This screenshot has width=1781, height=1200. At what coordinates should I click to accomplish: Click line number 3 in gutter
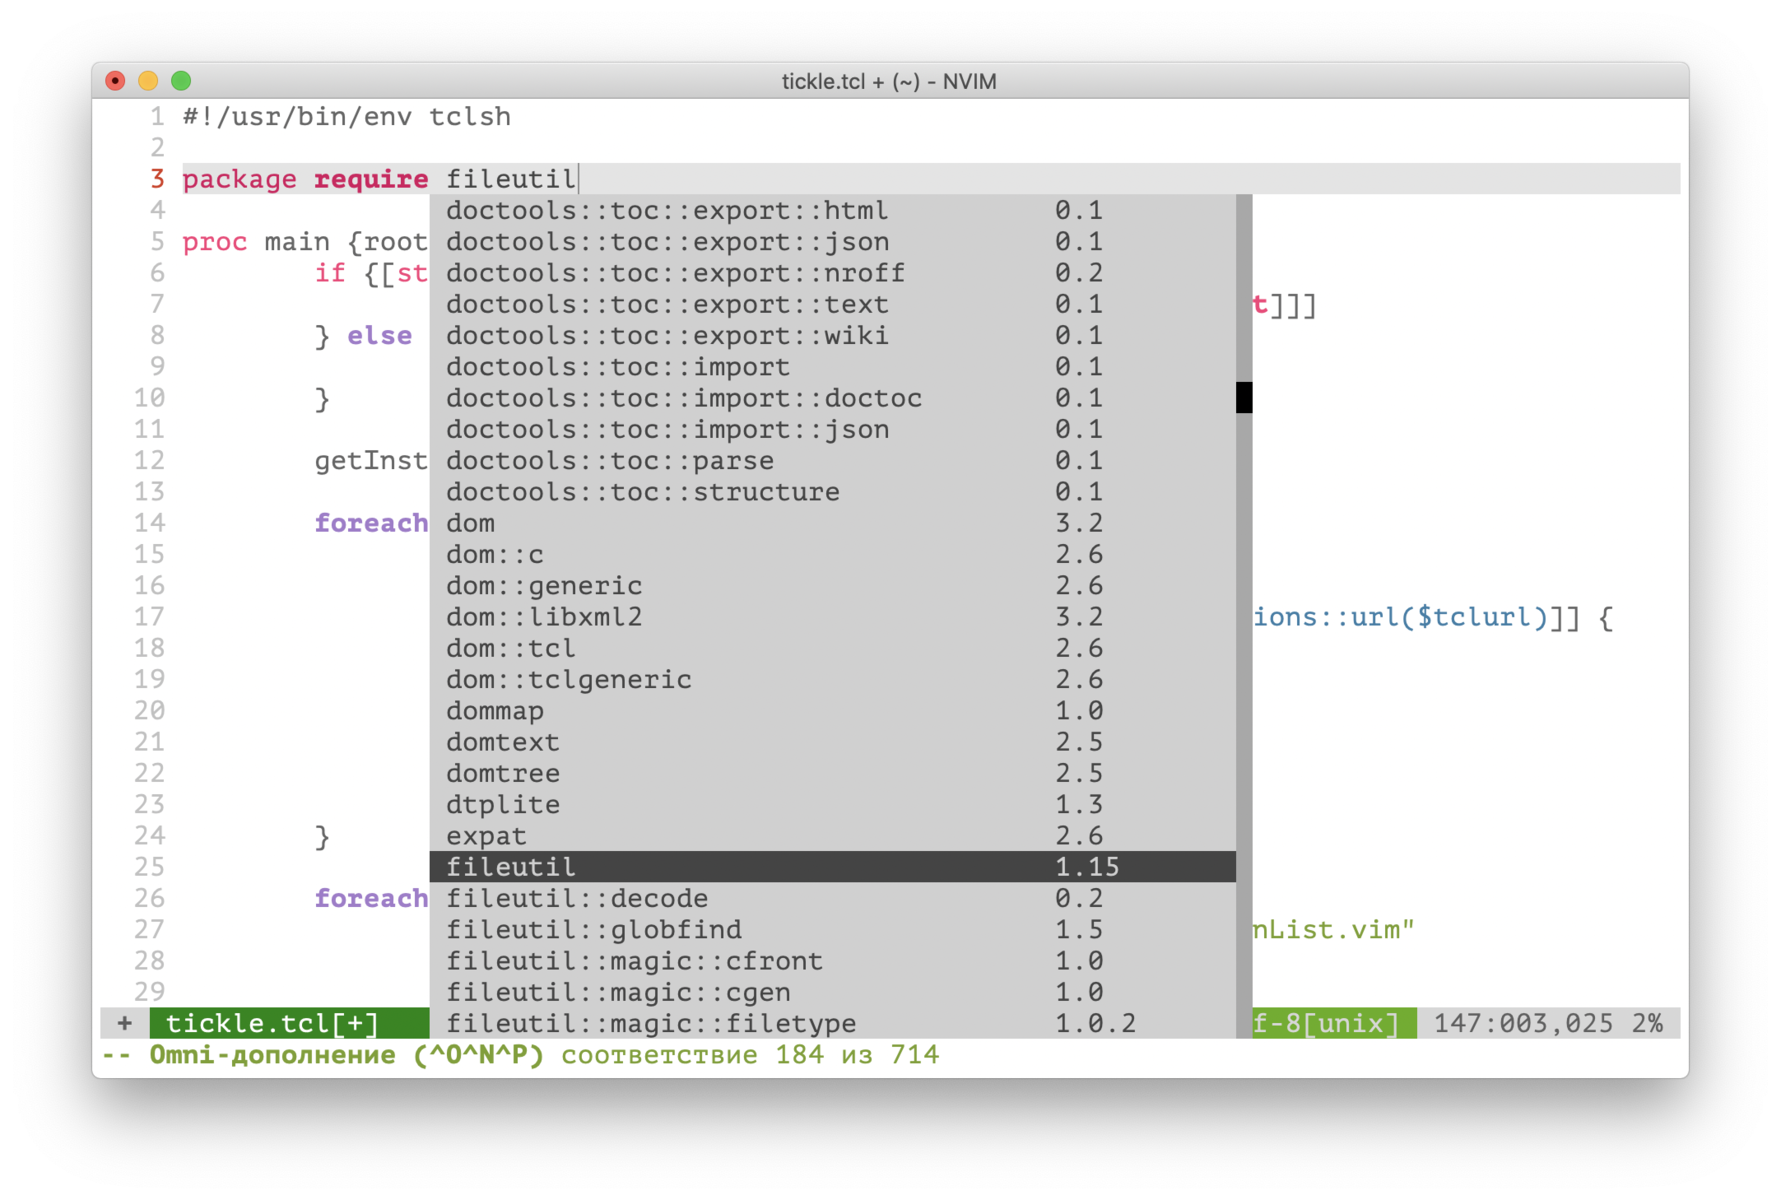point(157,180)
